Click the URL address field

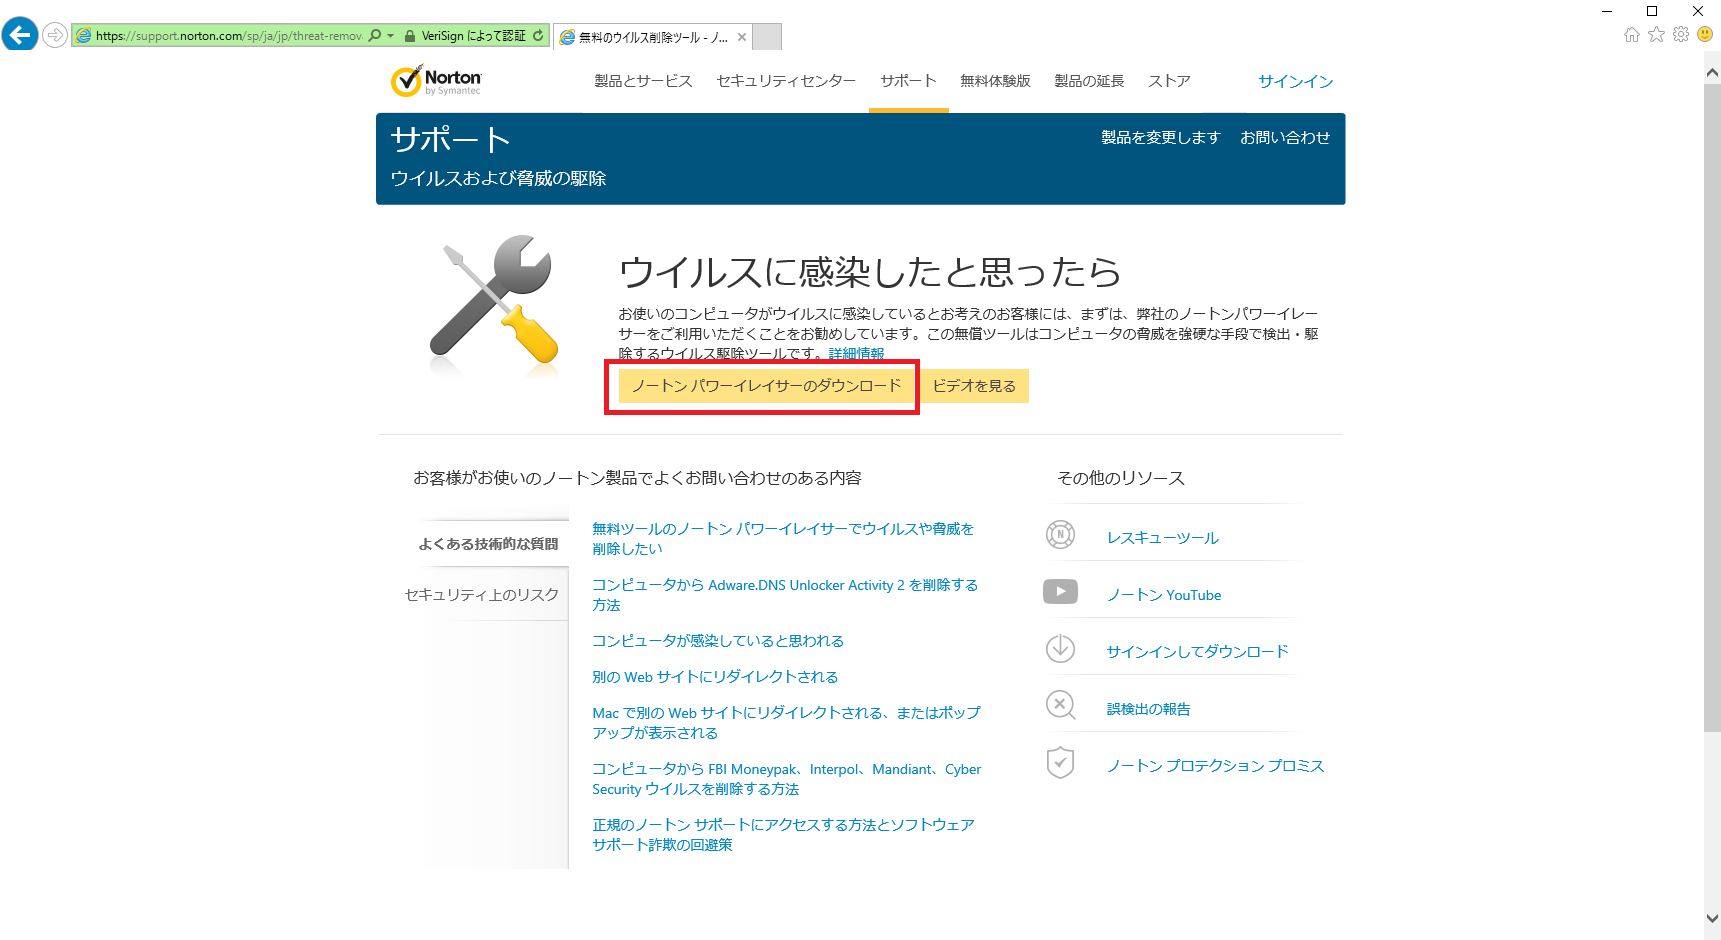[x=229, y=36]
